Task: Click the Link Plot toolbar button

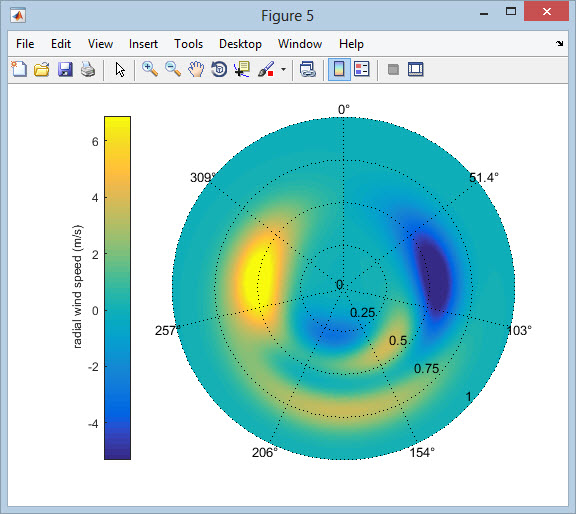Action: tap(307, 69)
